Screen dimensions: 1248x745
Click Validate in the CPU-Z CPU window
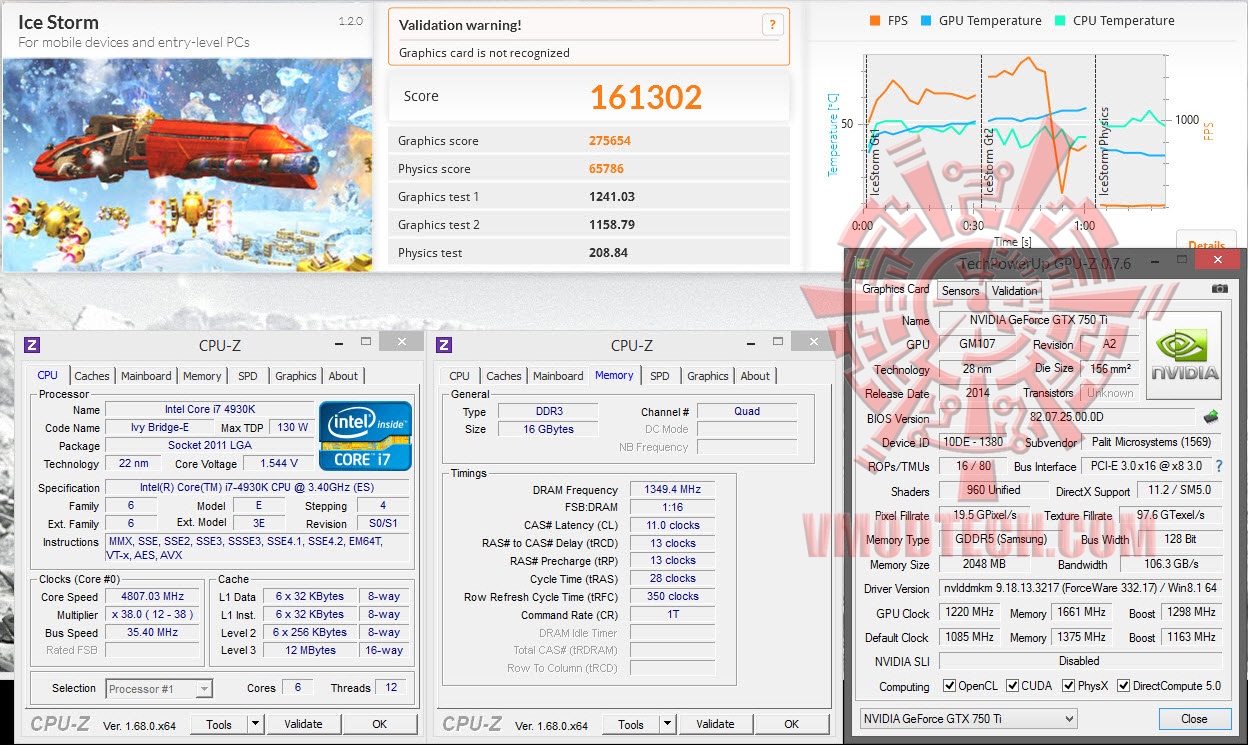[x=303, y=724]
